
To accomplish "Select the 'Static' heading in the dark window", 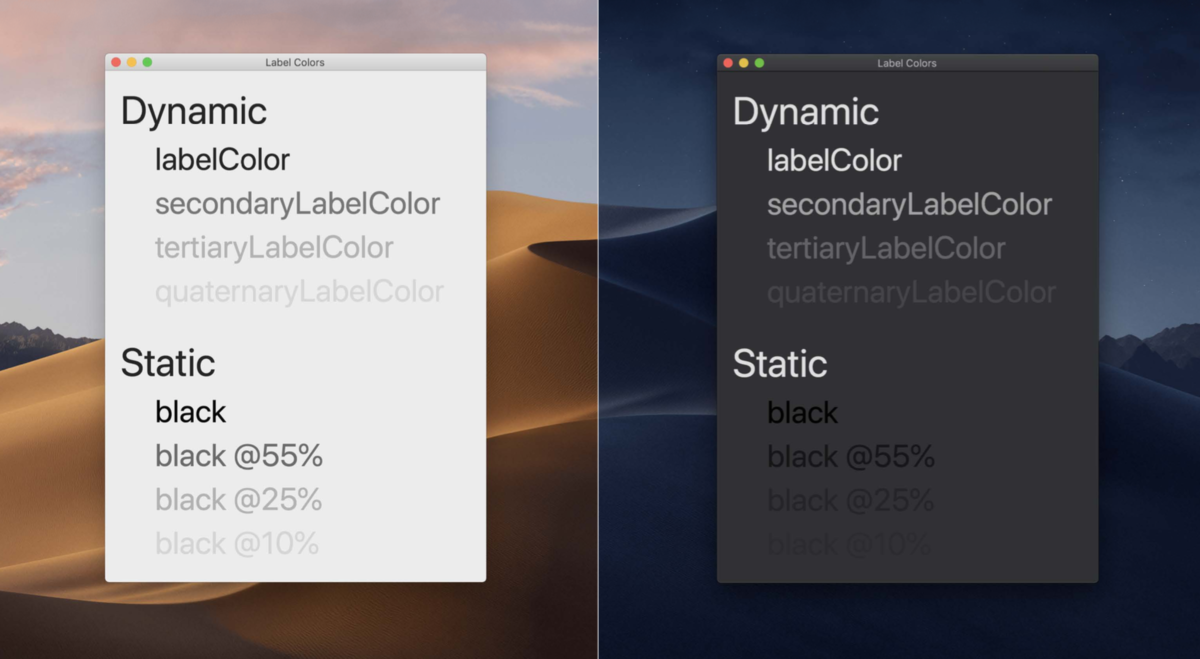I will pyautogui.click(x=780, y=363).
